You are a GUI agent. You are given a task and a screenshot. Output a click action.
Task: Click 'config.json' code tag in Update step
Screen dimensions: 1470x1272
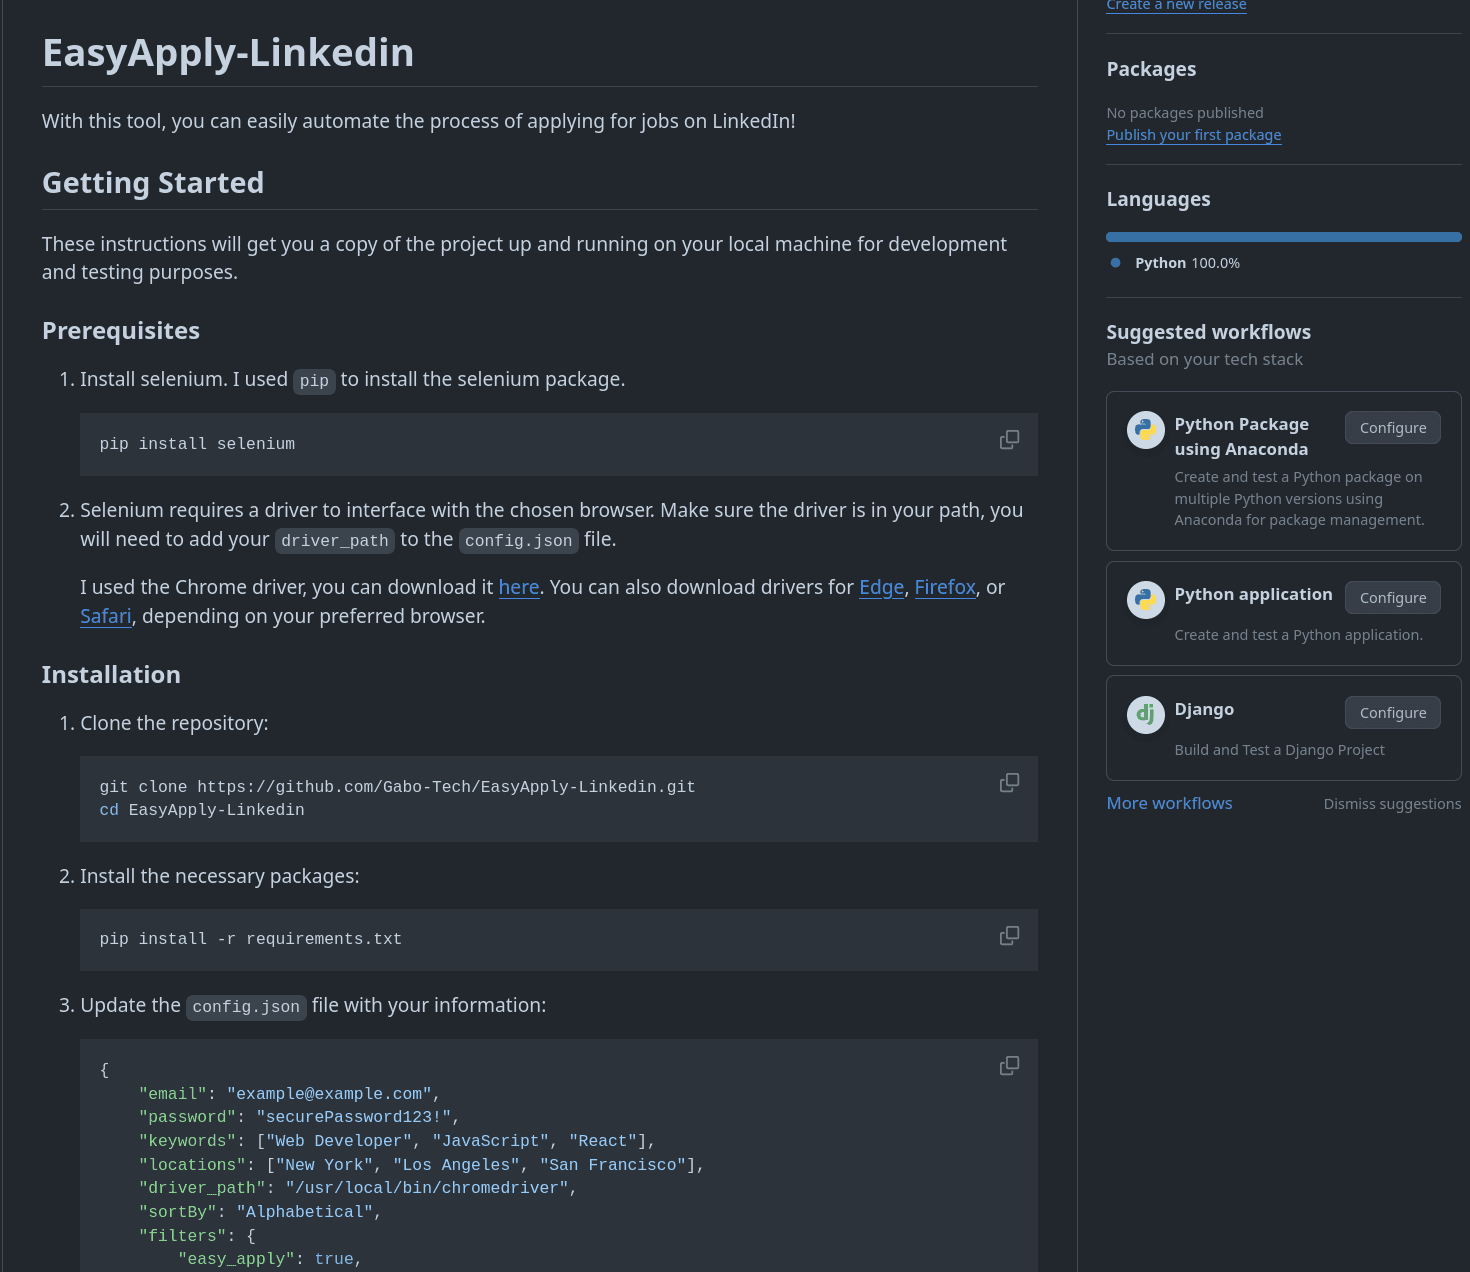(x=246, y=1007)
